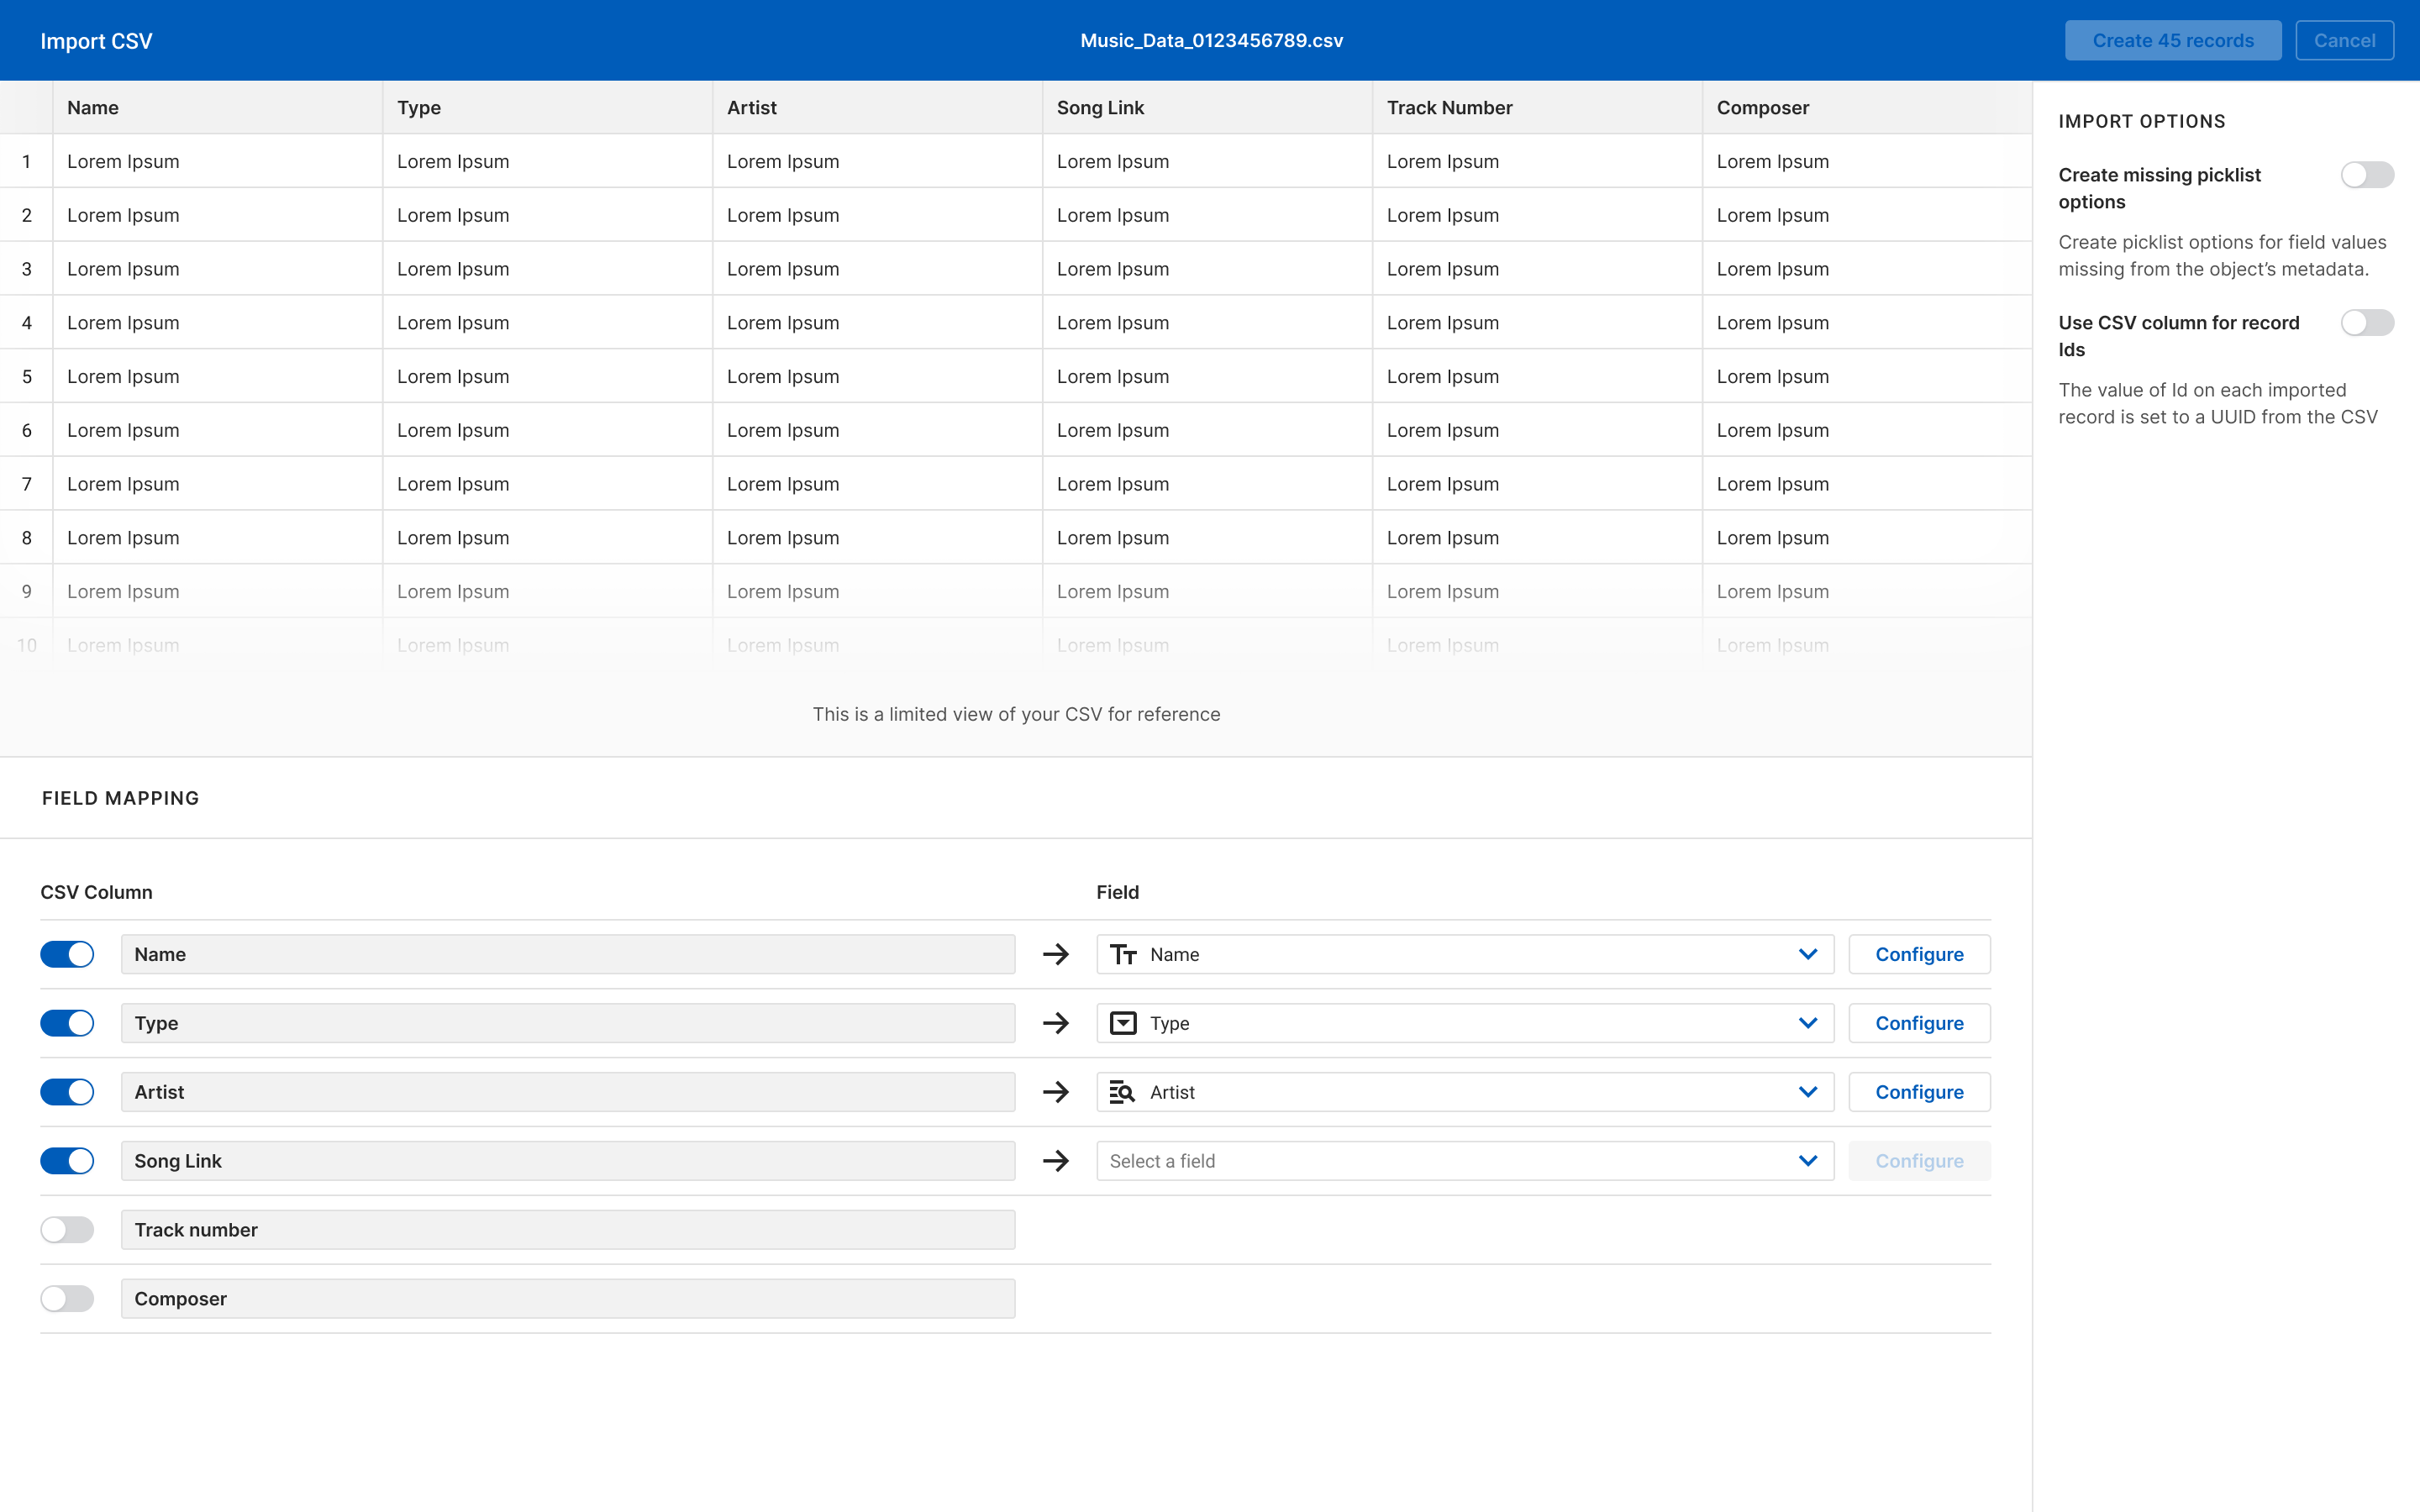Image resolution: width=2420 pixels, height=1512 pixels.
Task: Expand the Artist field dropdown chevron
Action: (x=1807, y=1092)
